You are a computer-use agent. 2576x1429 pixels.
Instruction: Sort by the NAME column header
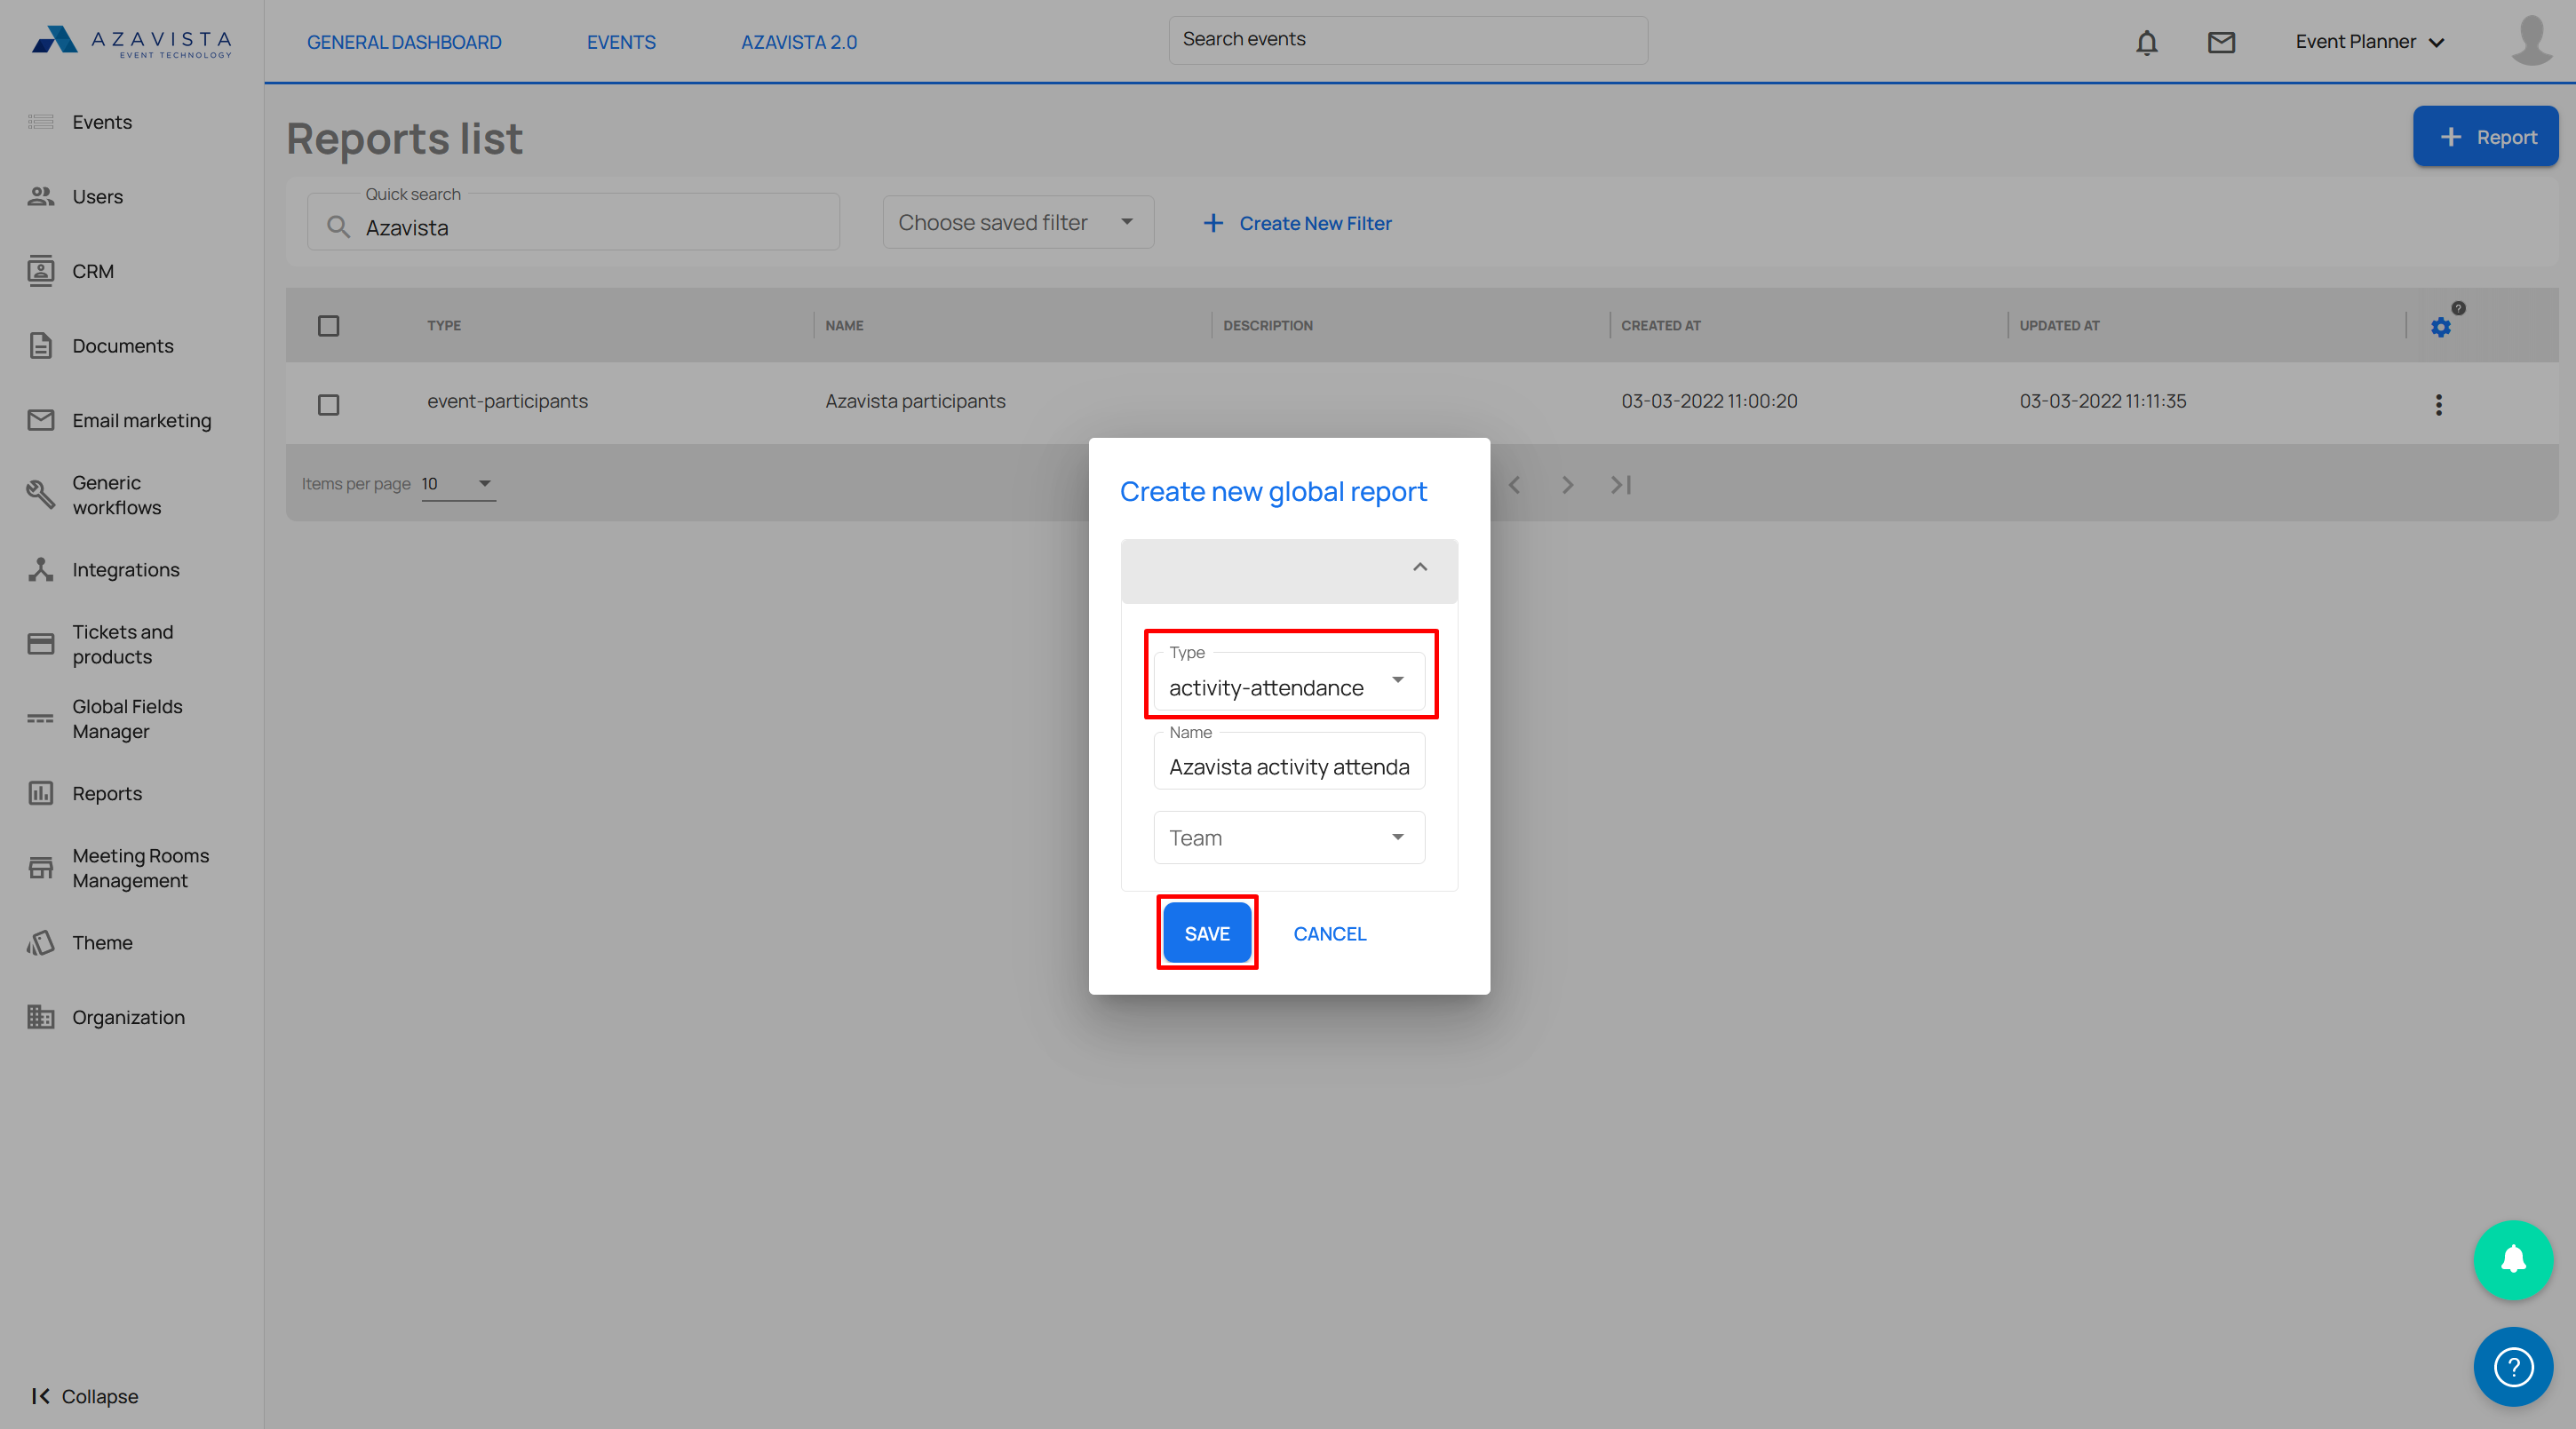click(844, 326)
